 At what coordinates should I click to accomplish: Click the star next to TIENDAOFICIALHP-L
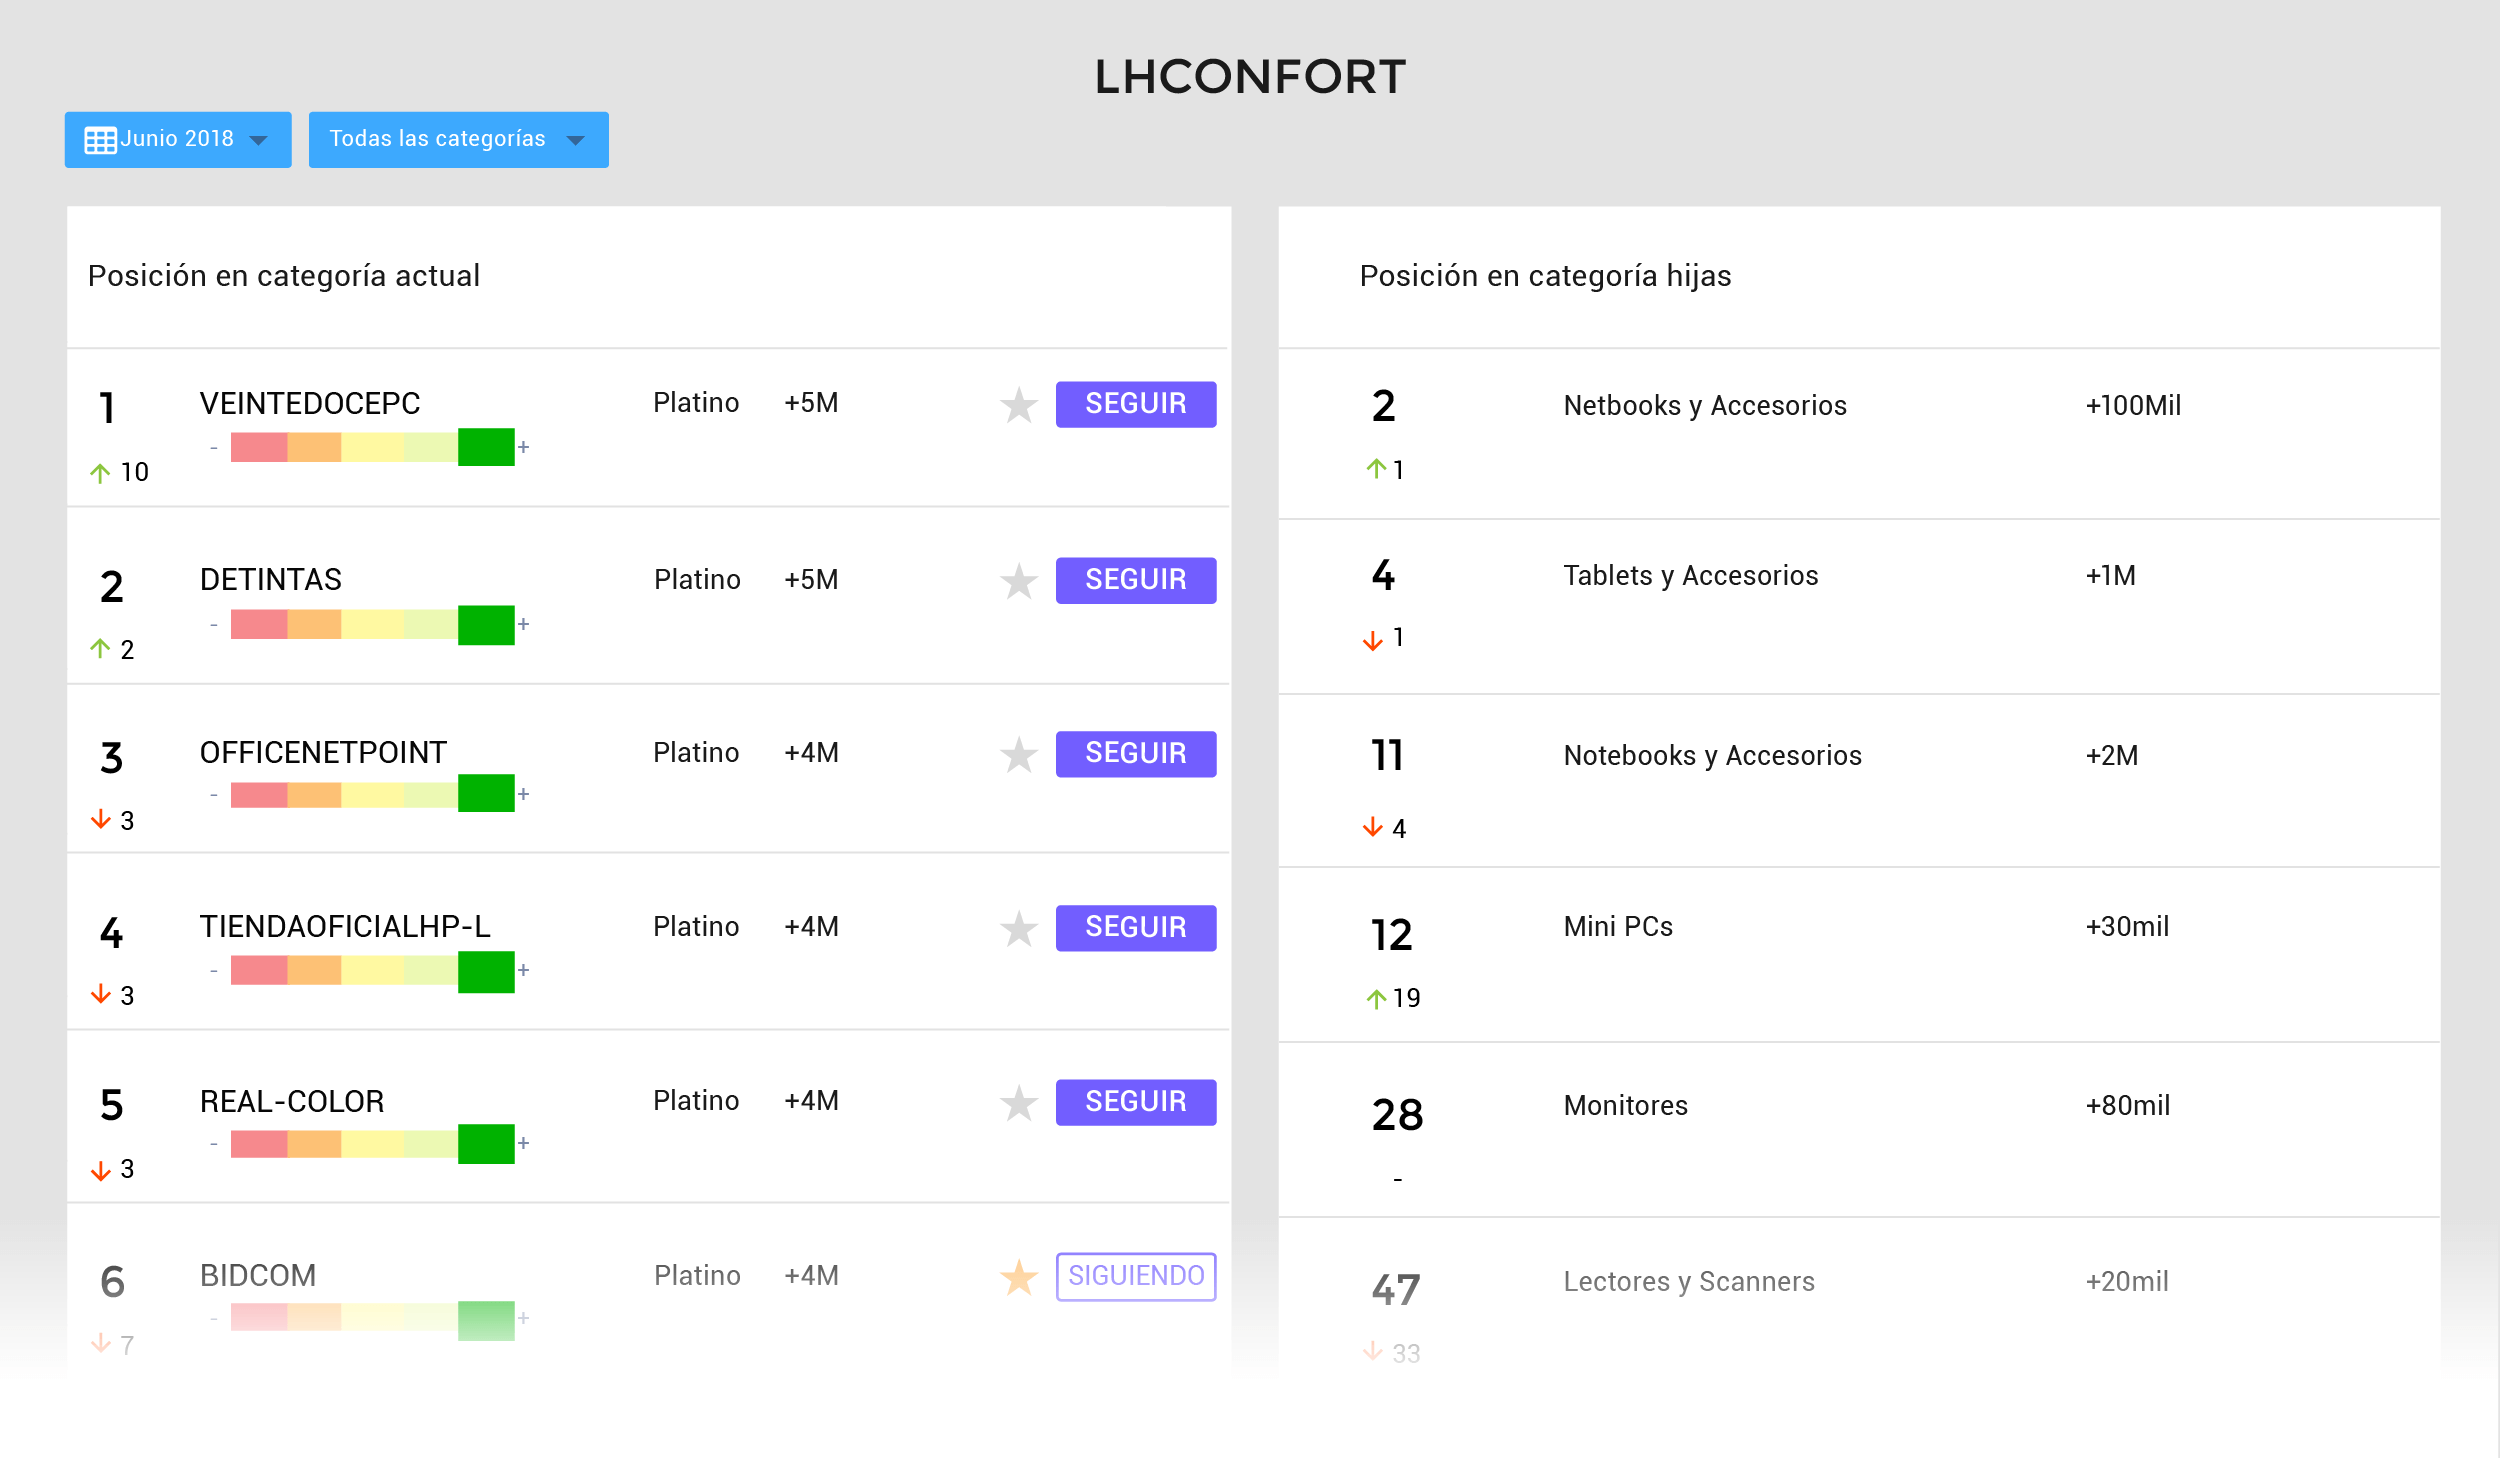point(1019,929)
